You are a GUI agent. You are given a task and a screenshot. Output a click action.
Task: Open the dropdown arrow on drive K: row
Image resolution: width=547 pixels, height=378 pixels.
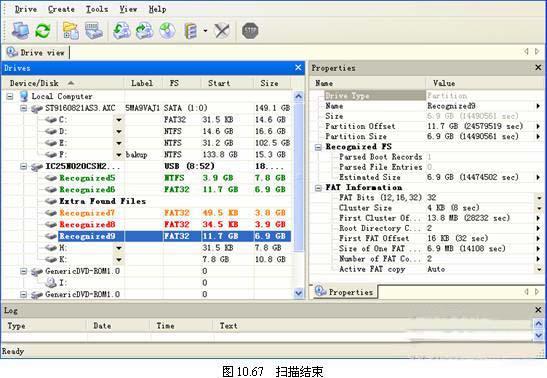pos(119,259)
